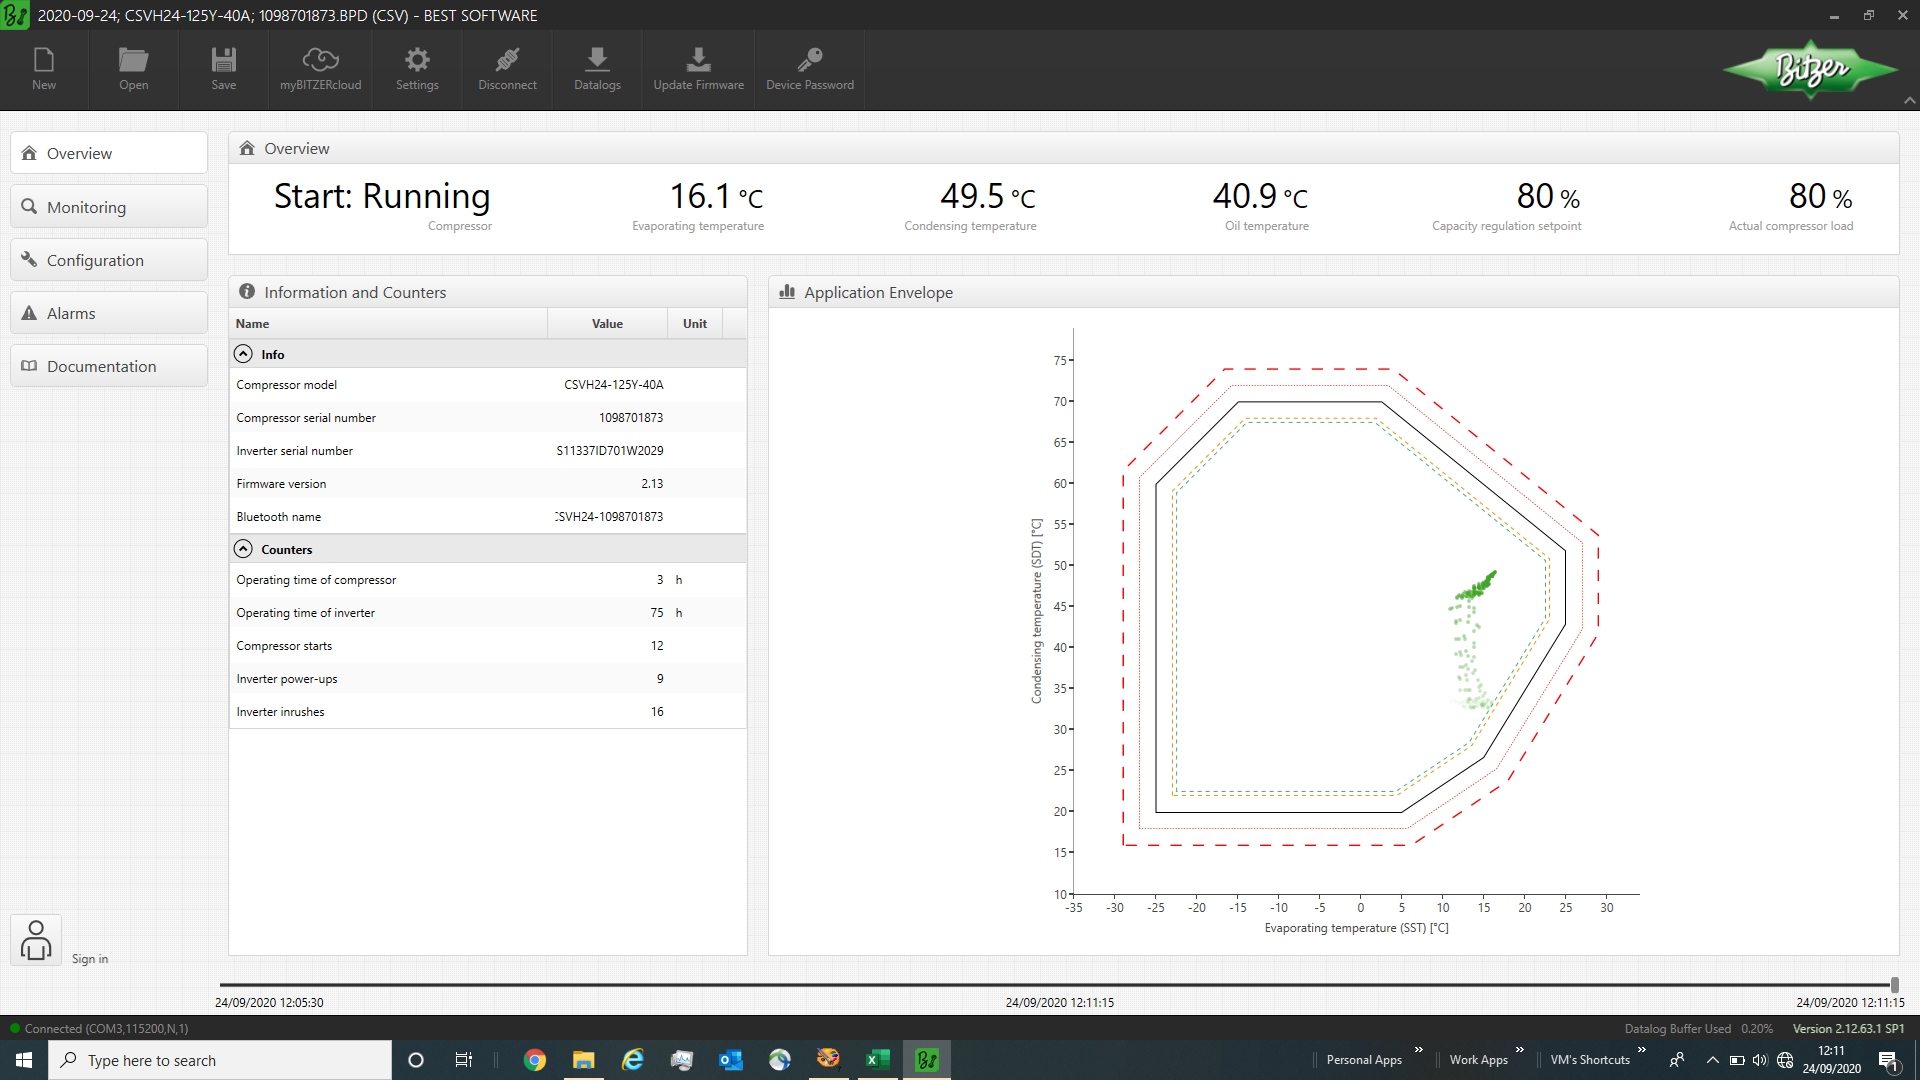Select Operating time of inverter row

[487, 613]
